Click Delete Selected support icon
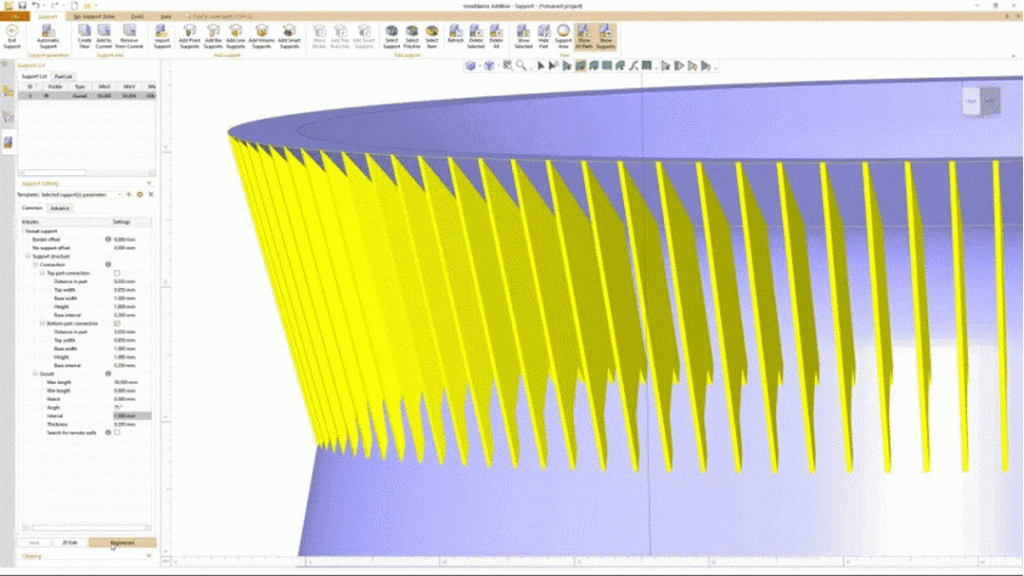Viewport: 1024px width, 576px height. 476,35
